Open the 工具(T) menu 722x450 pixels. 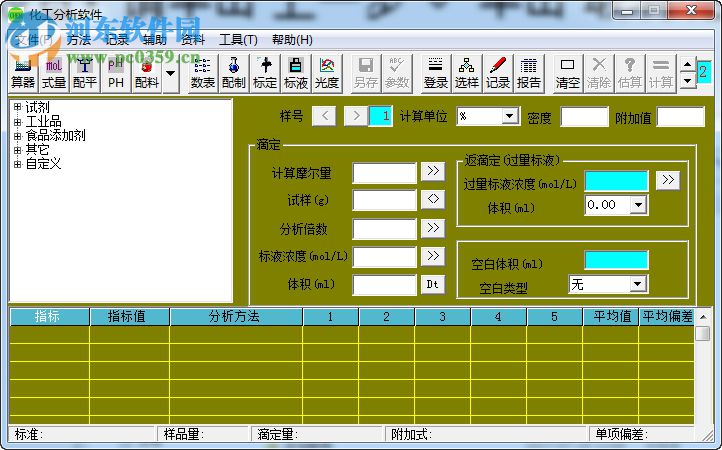click(238, 40)
